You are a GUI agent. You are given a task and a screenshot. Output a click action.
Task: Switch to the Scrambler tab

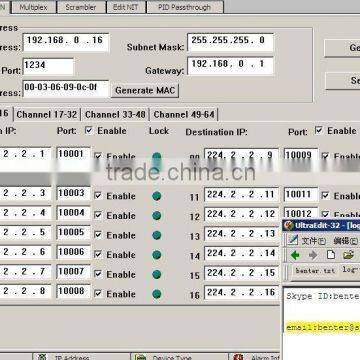[x=81, y=7]
